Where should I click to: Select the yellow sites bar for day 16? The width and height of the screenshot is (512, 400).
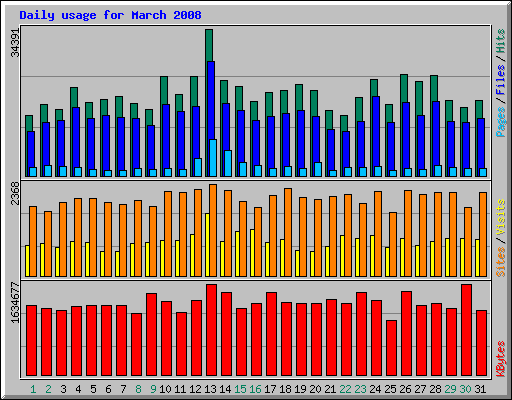(252, 253)
